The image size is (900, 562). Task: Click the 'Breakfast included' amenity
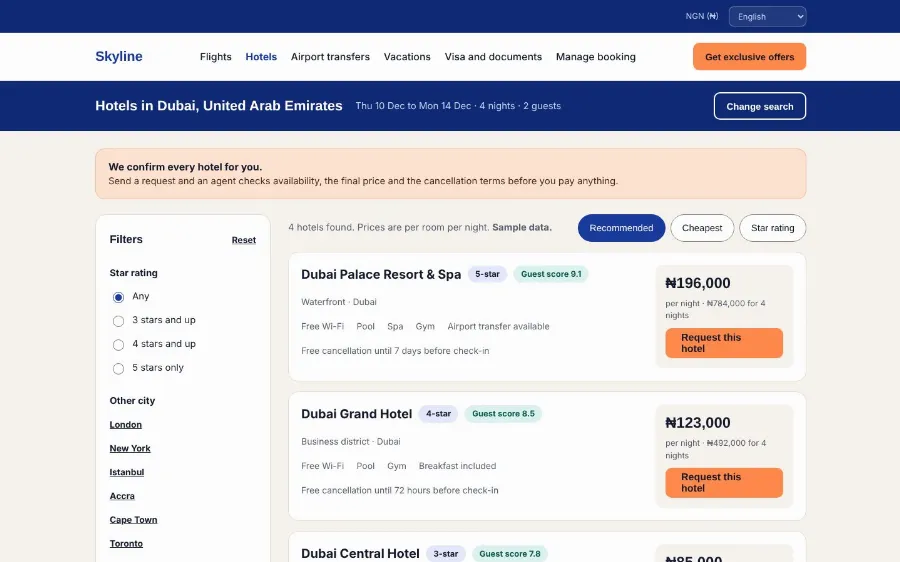[457, 466]
